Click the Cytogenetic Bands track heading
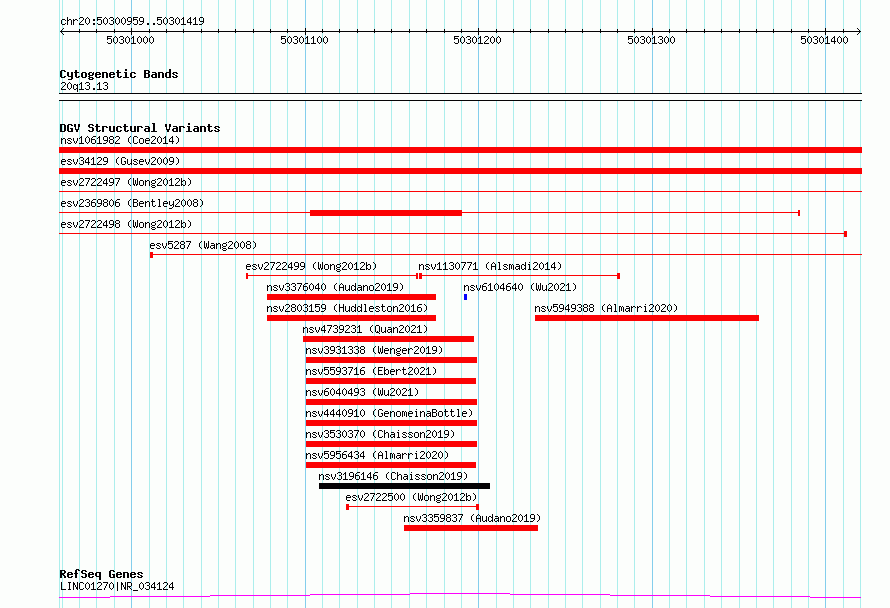The height and width of the screenshot is (608, 890). click(x=119, y=74)
